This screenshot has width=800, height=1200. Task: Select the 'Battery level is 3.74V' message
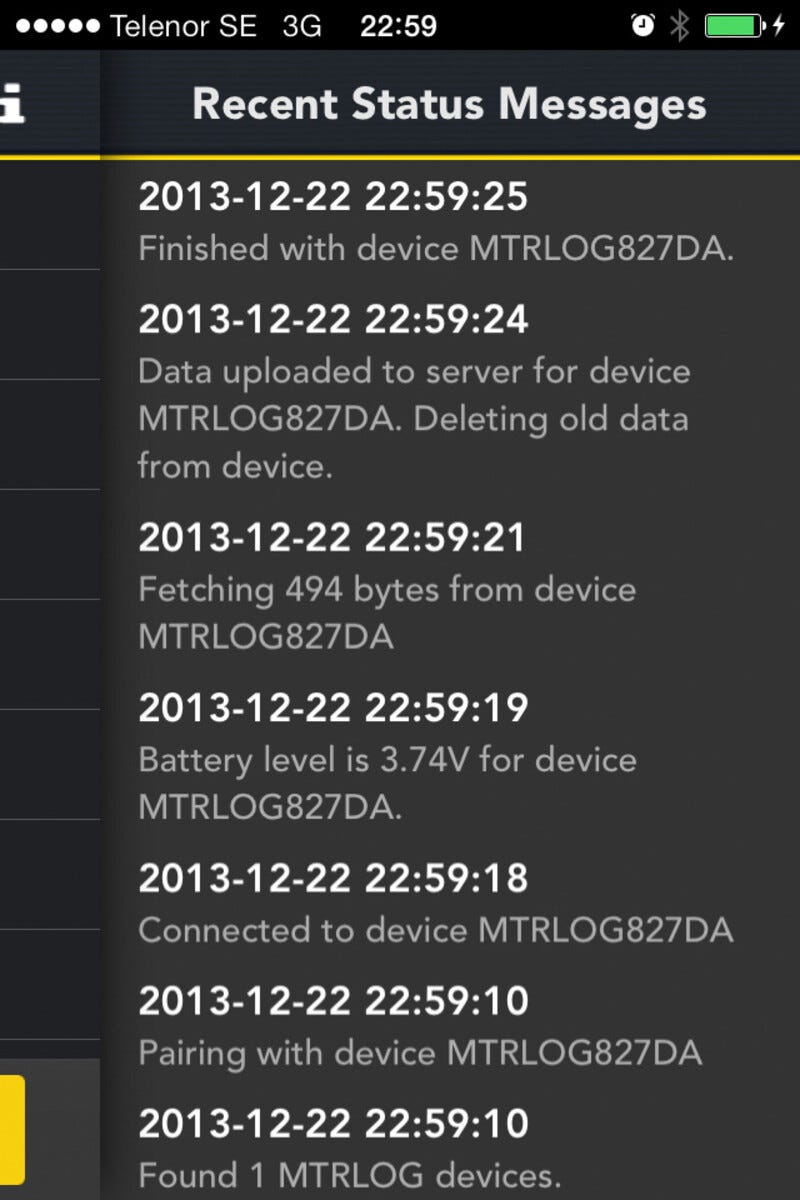coord(387,783)
